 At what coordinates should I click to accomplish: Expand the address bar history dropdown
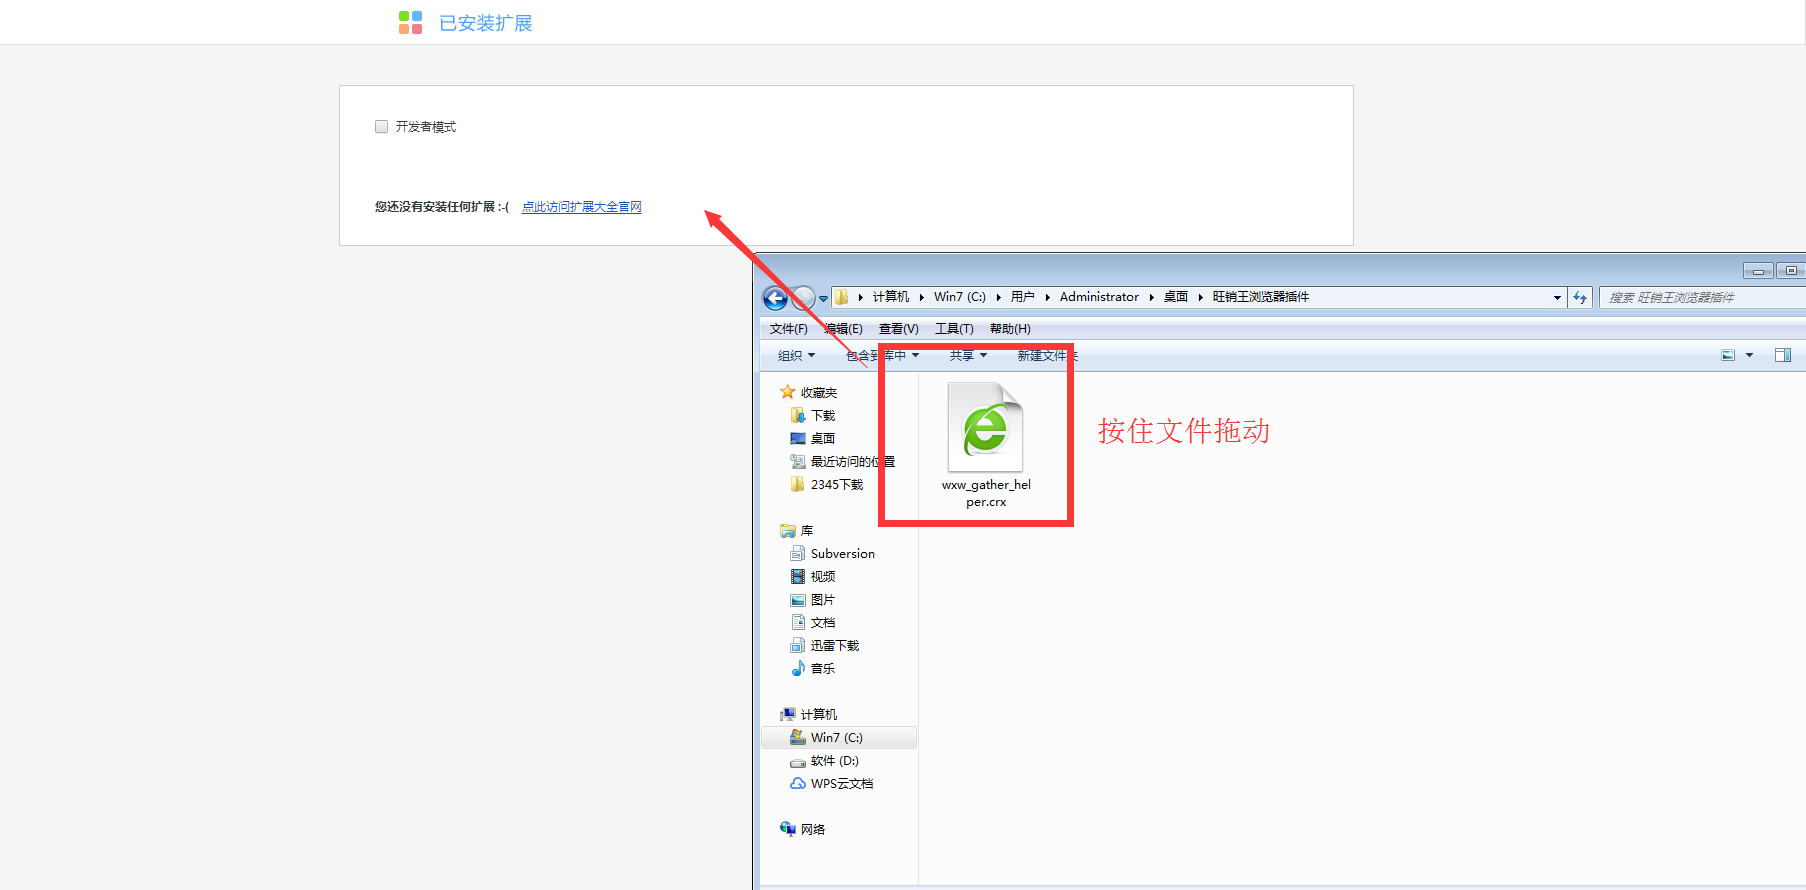pyautogui.click(x=1557, y=298)
